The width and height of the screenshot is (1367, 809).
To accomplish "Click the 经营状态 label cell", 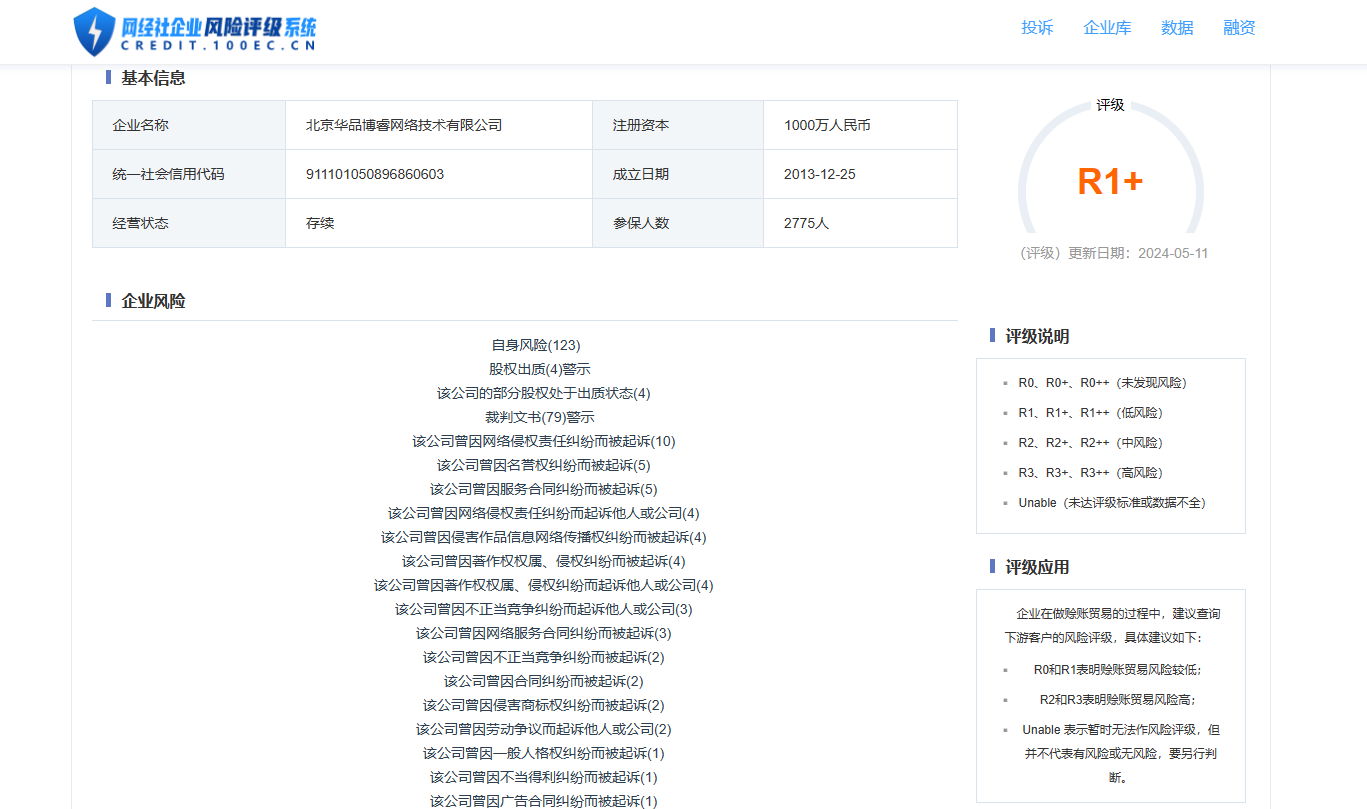I will (x=189, y=223).
